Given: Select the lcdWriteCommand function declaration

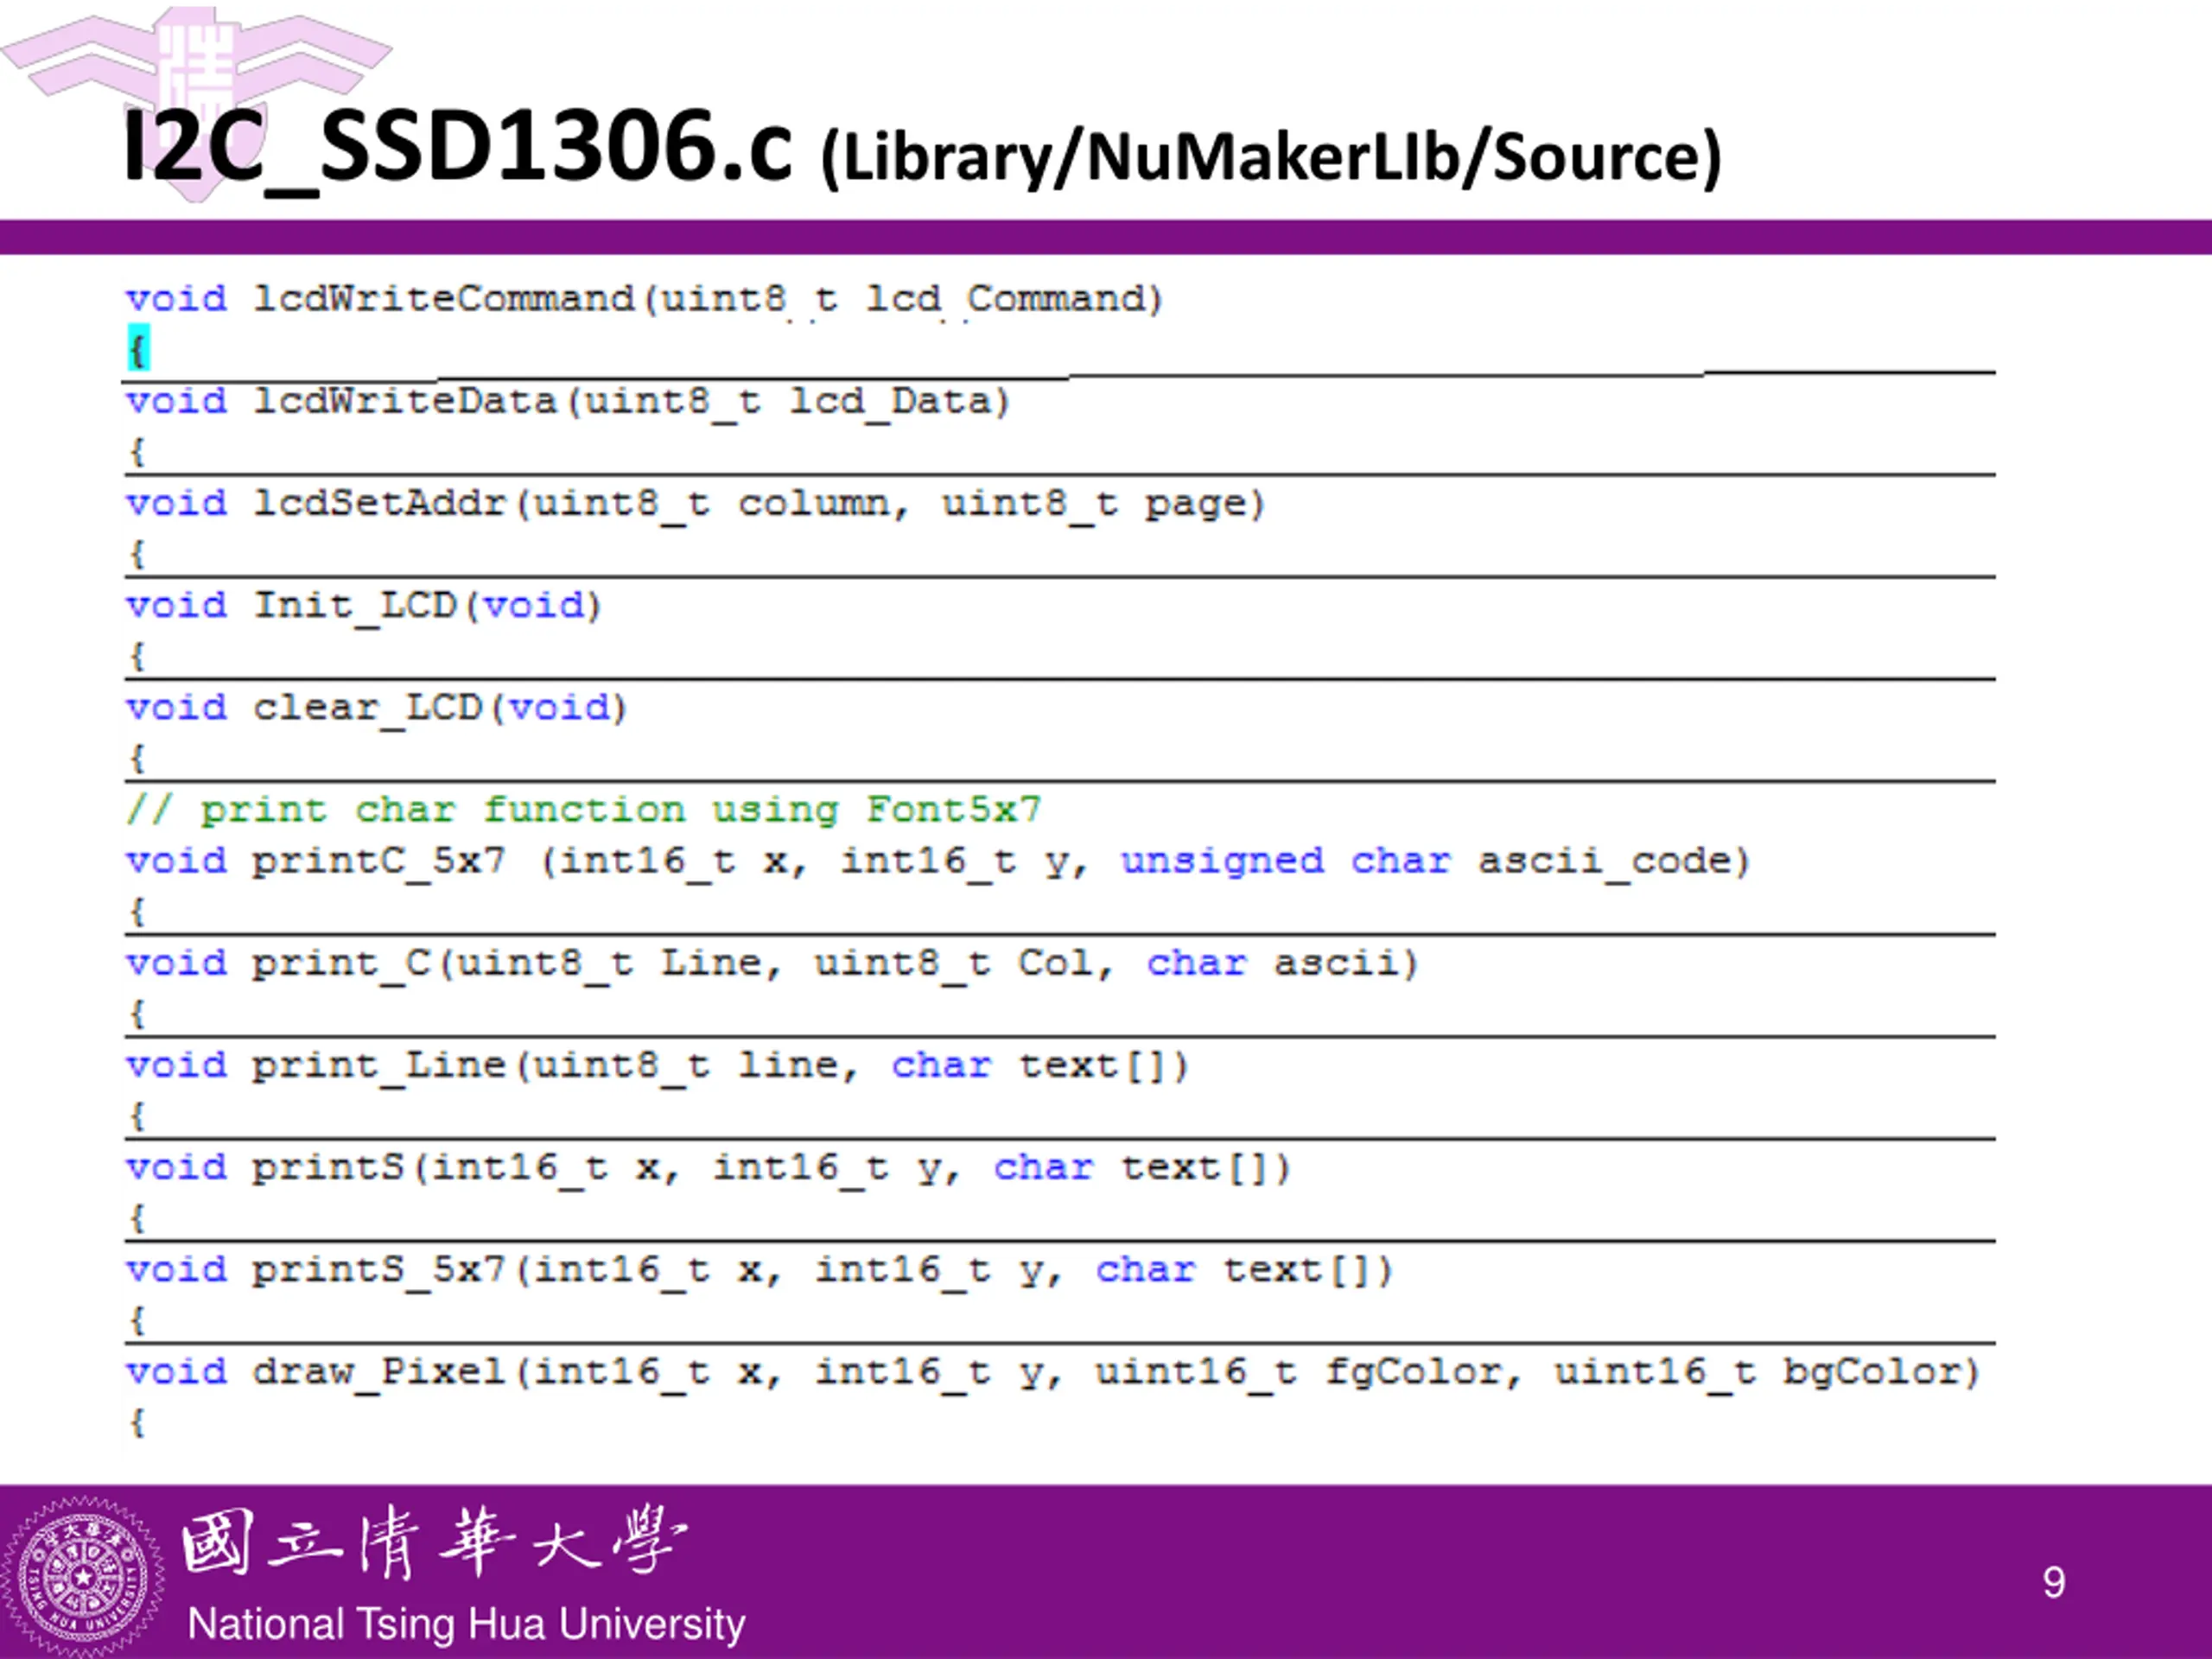Looking at the screenshot, I should point(643,299).
